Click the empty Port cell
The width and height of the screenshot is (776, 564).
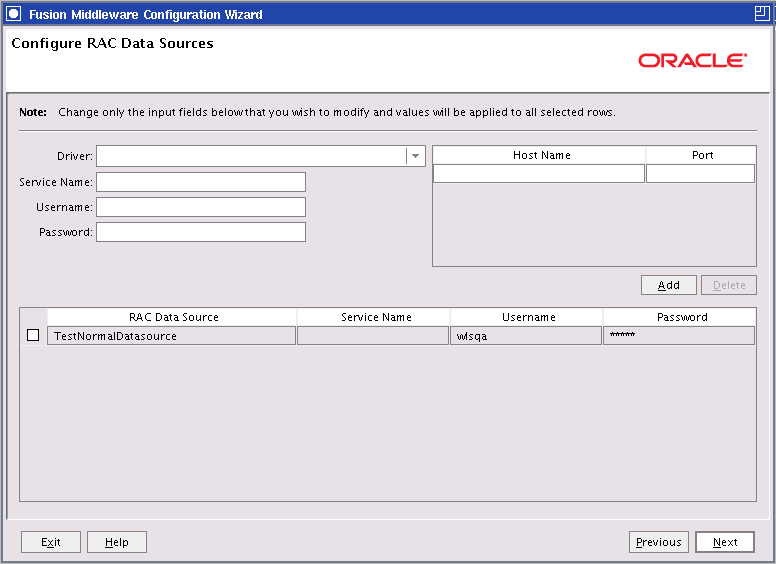coord(700,174)
